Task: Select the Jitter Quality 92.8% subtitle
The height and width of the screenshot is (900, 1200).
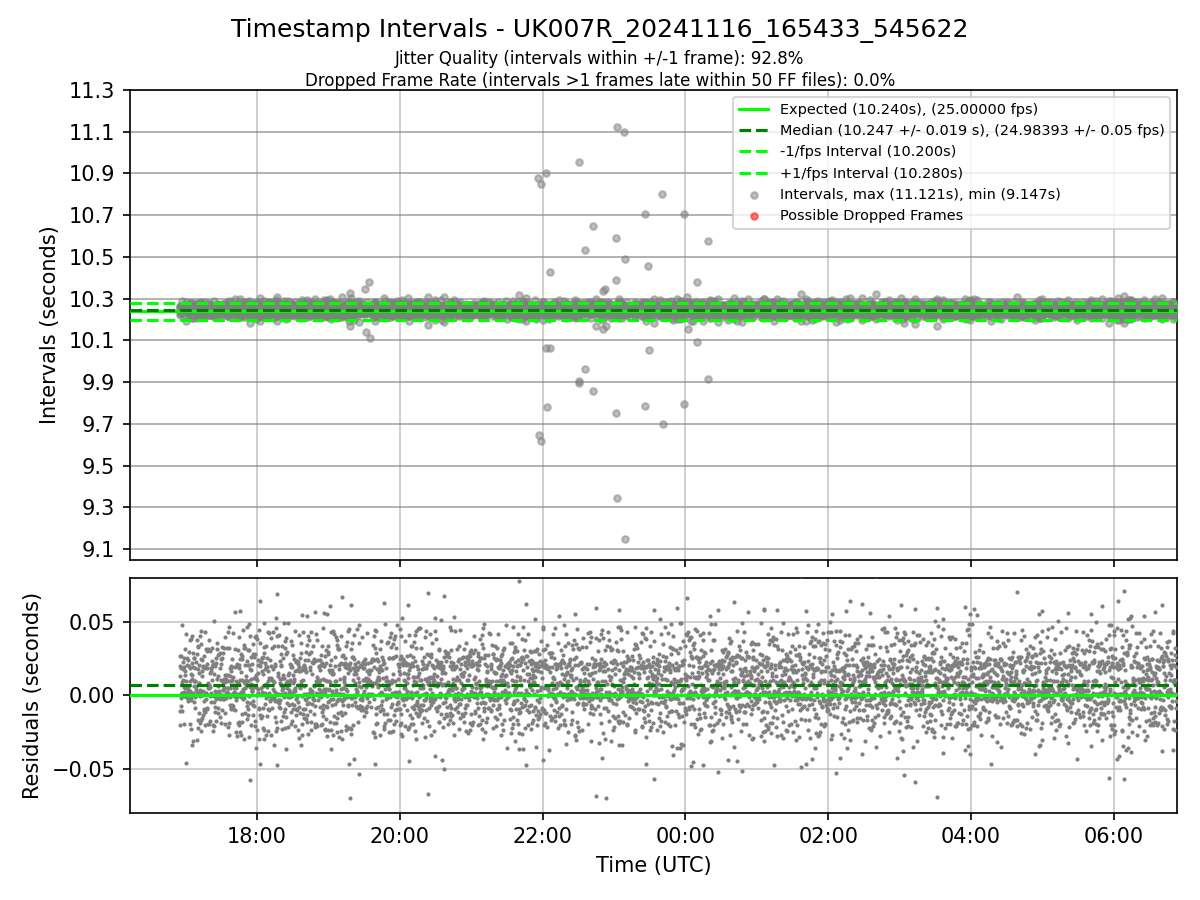Action: [599, 58]
